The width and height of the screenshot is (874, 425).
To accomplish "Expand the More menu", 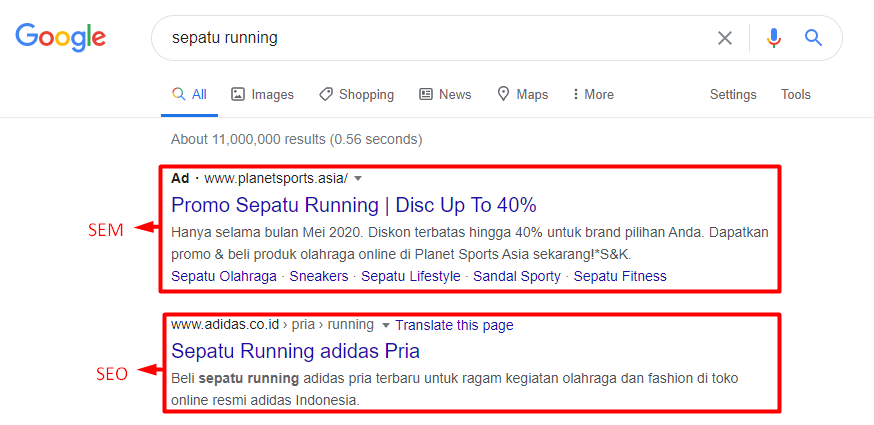I will (593, 95).
